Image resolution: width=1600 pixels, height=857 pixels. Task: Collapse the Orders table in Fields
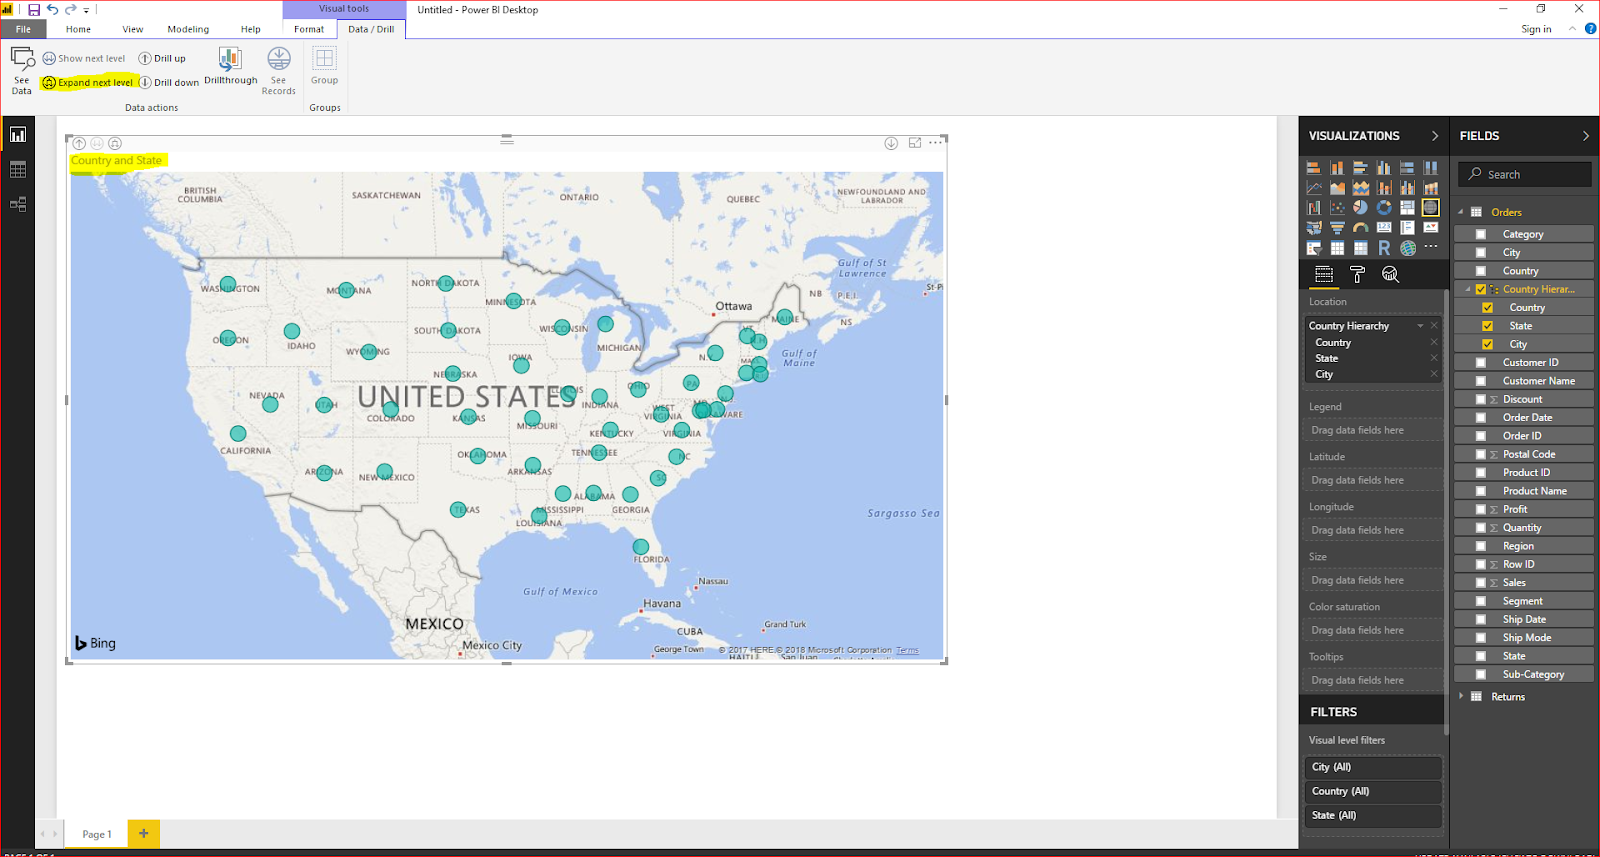[x=1461, y=212]
